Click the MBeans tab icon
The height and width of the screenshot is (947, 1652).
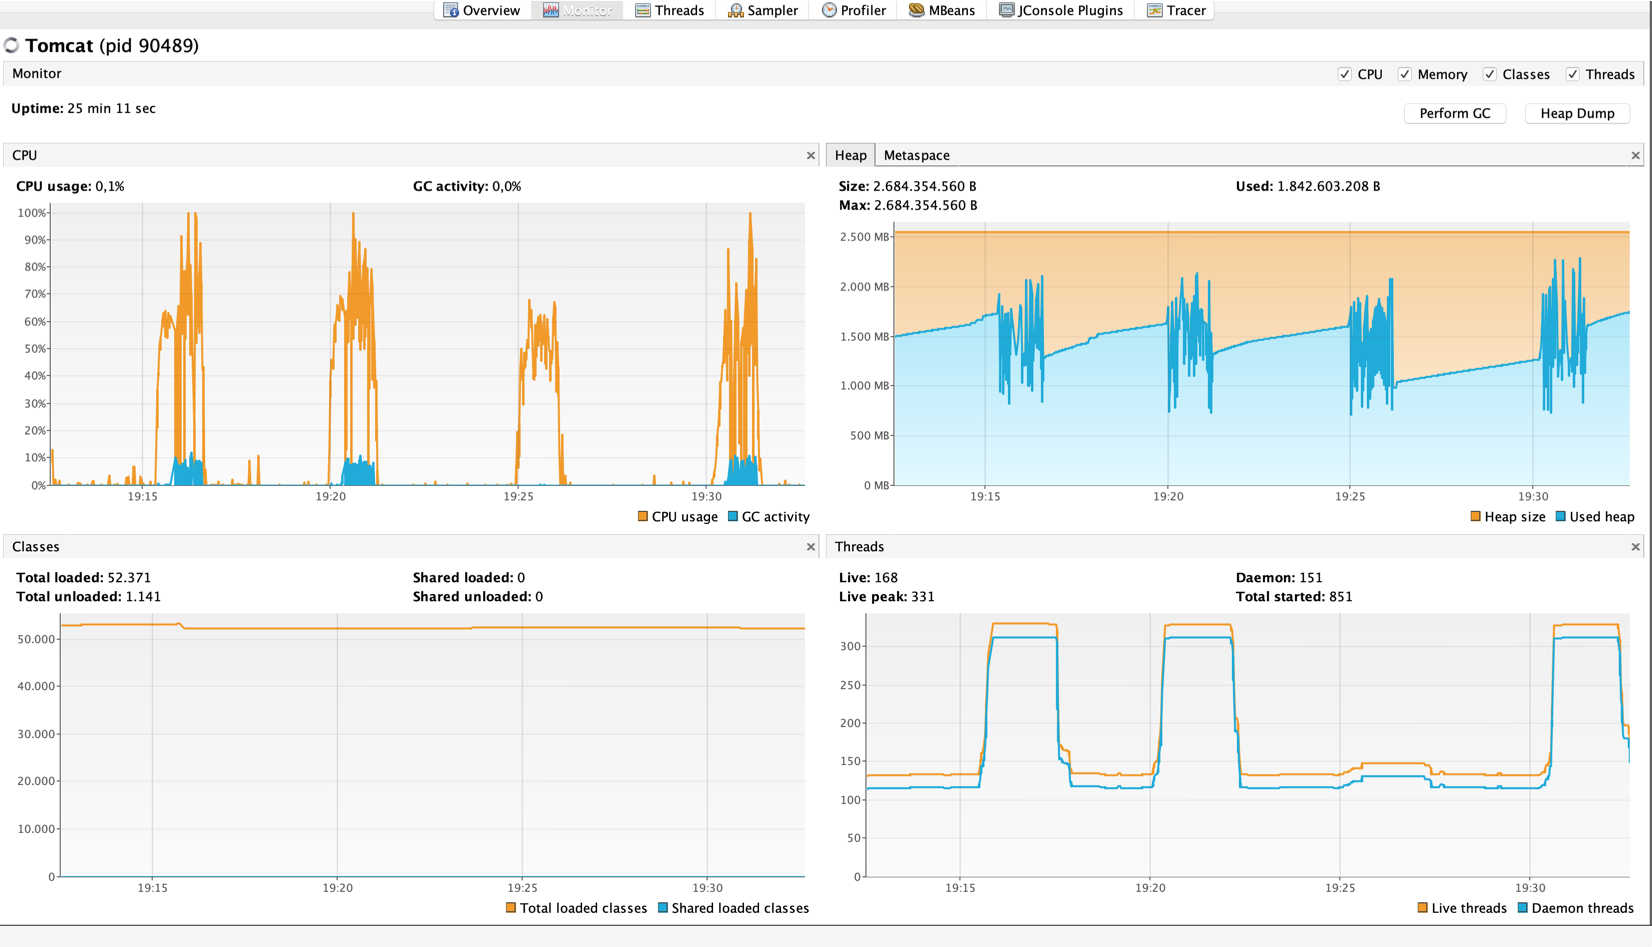[x=916, y=10]
